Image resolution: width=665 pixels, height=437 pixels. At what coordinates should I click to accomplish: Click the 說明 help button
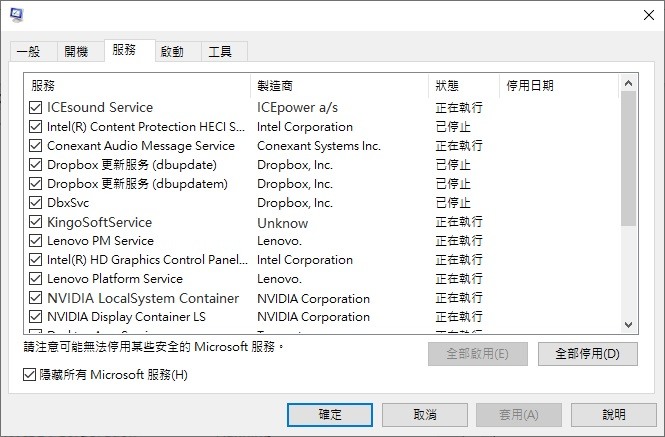click(x=614, y=414)
